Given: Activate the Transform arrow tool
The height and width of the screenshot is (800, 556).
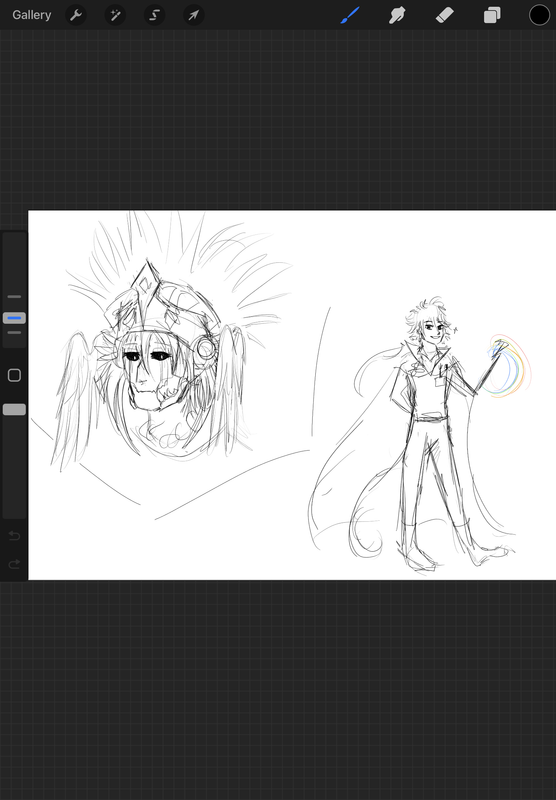Looking at the screenshot, I should coord(194,15).
